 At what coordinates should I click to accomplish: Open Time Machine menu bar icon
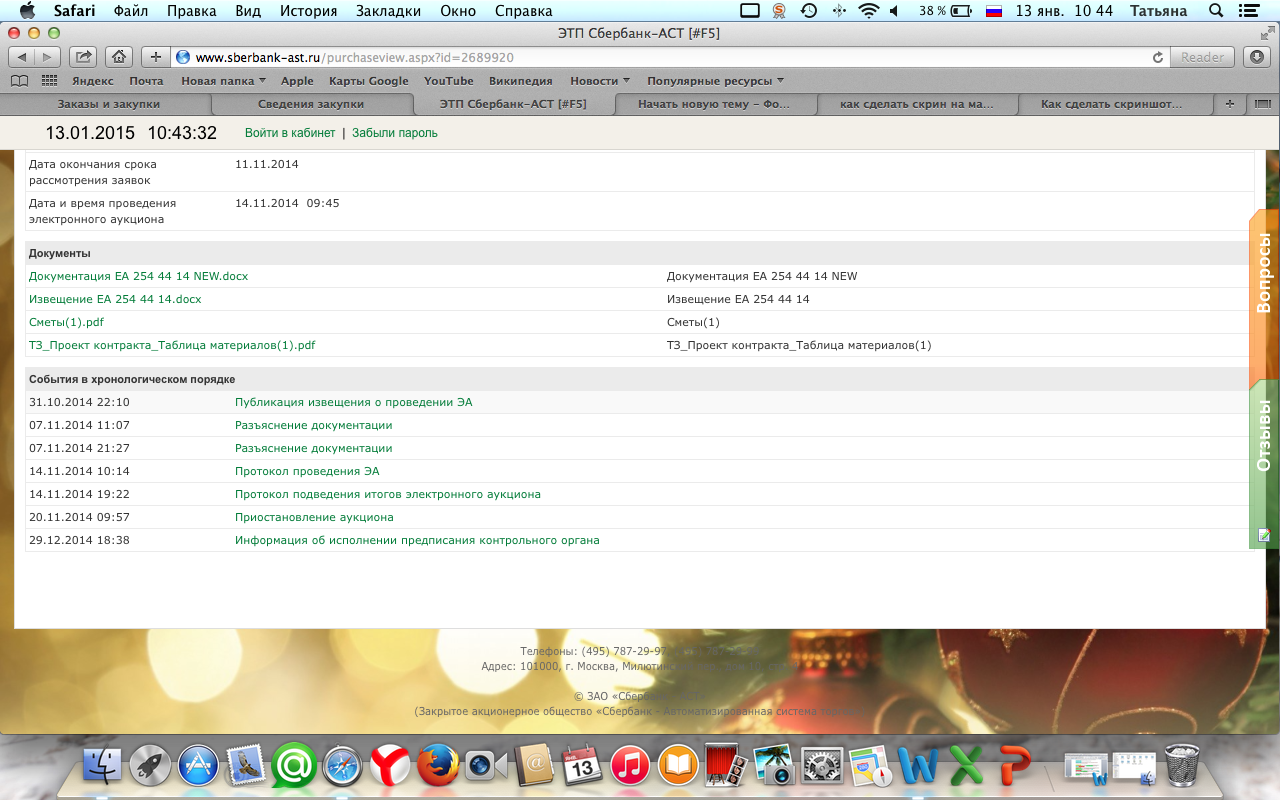809,11
